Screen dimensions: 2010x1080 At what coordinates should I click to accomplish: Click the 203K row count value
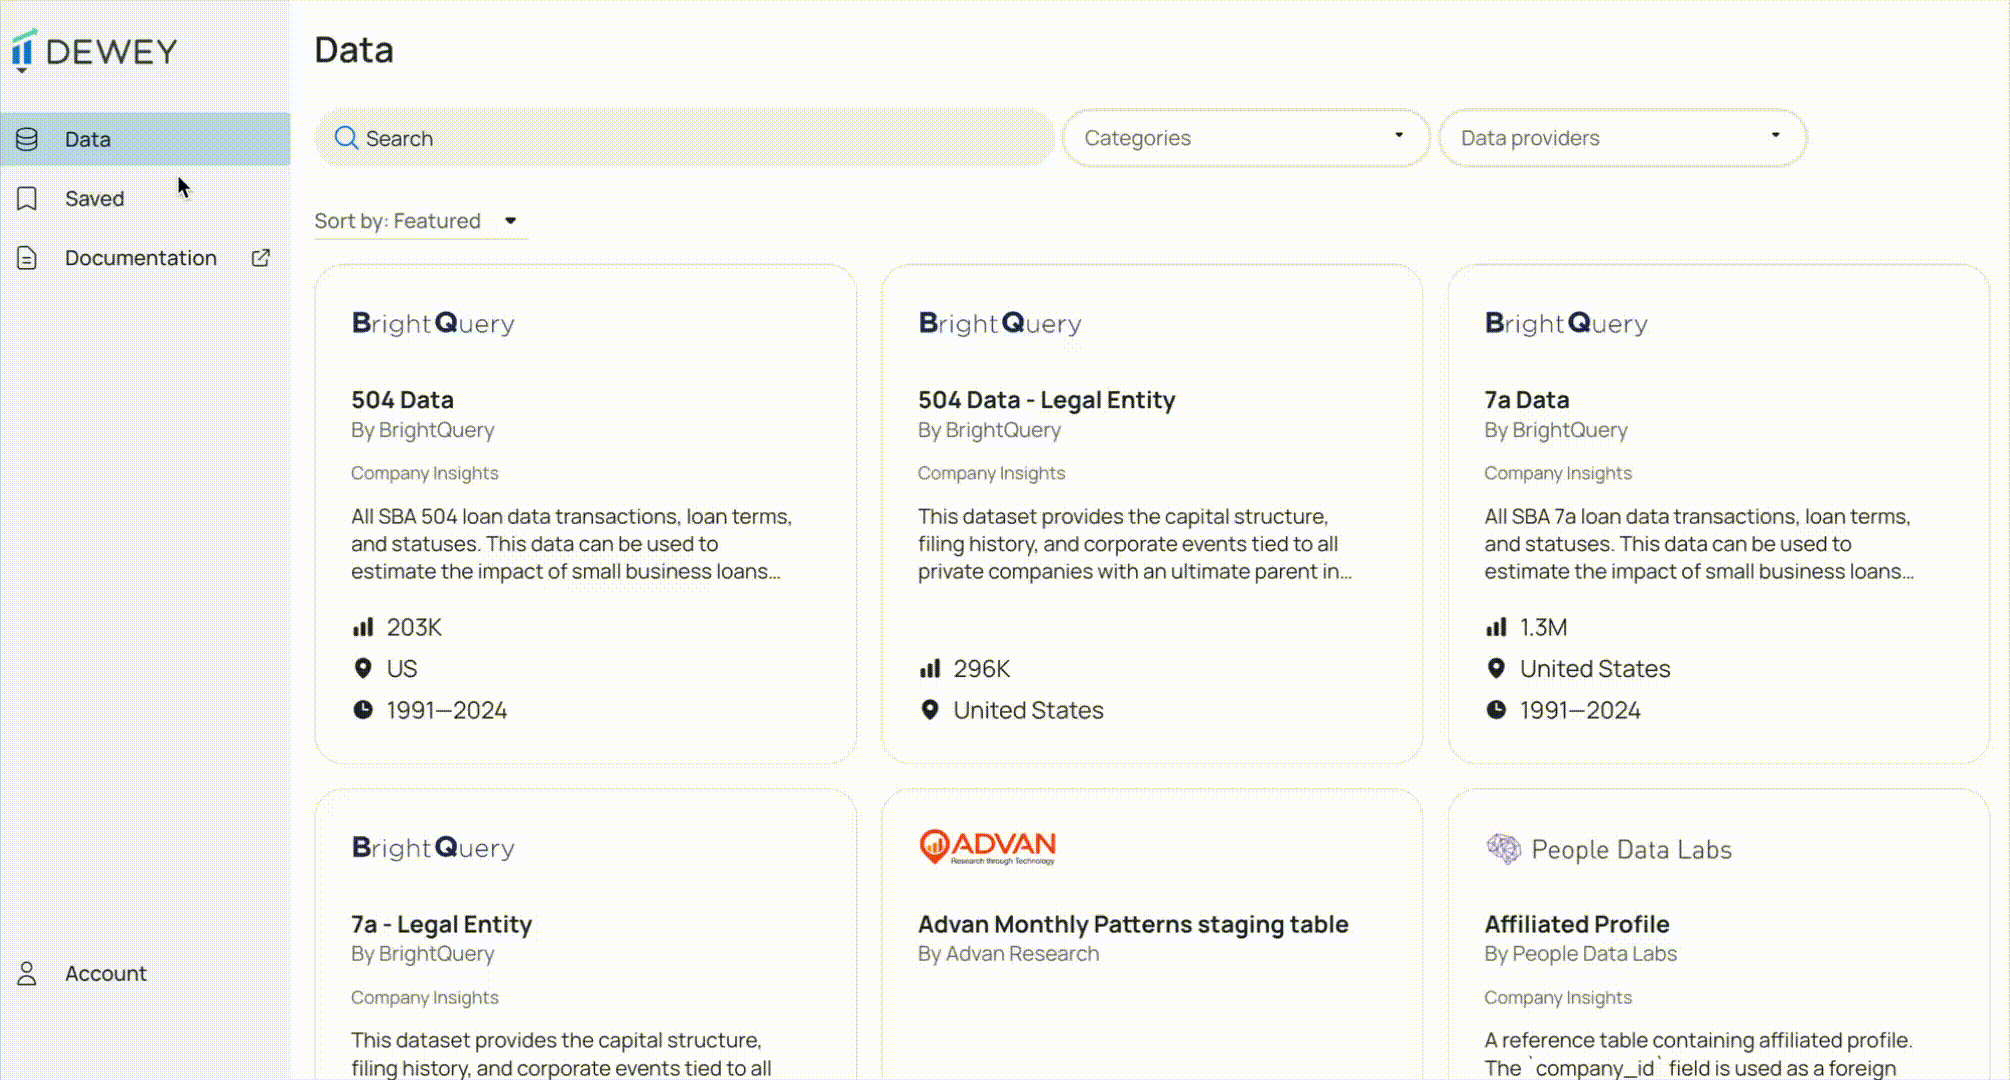pos(414,627)
